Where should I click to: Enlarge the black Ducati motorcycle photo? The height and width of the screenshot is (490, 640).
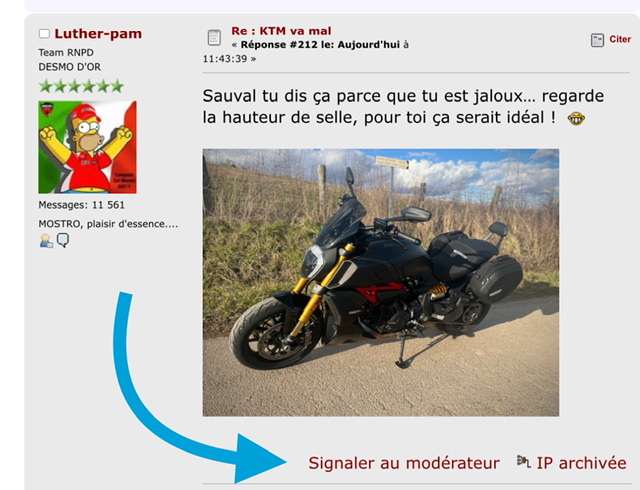tap(381, 283)
